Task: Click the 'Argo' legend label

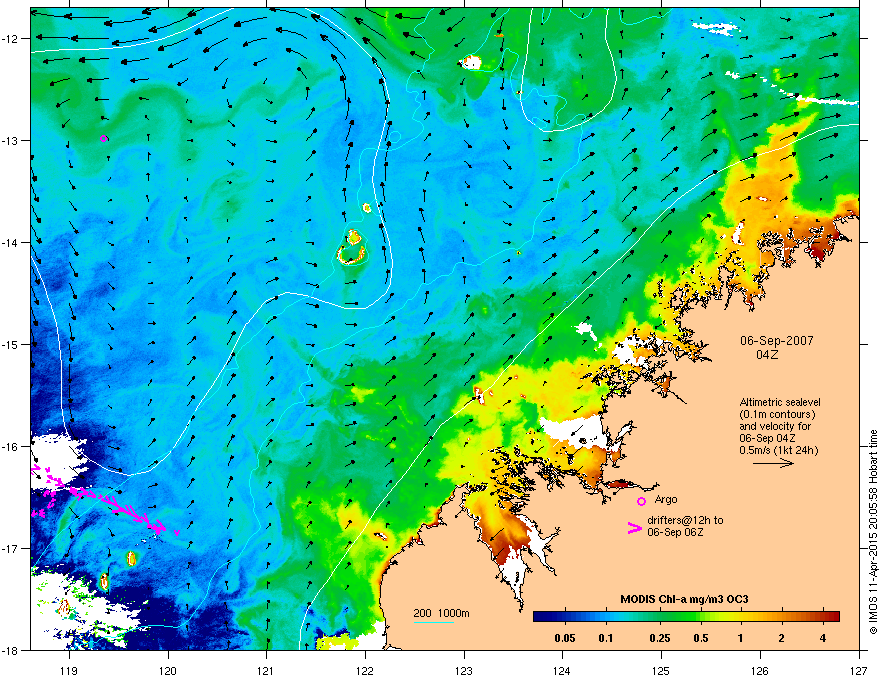Action: click(x=666, y=499)
